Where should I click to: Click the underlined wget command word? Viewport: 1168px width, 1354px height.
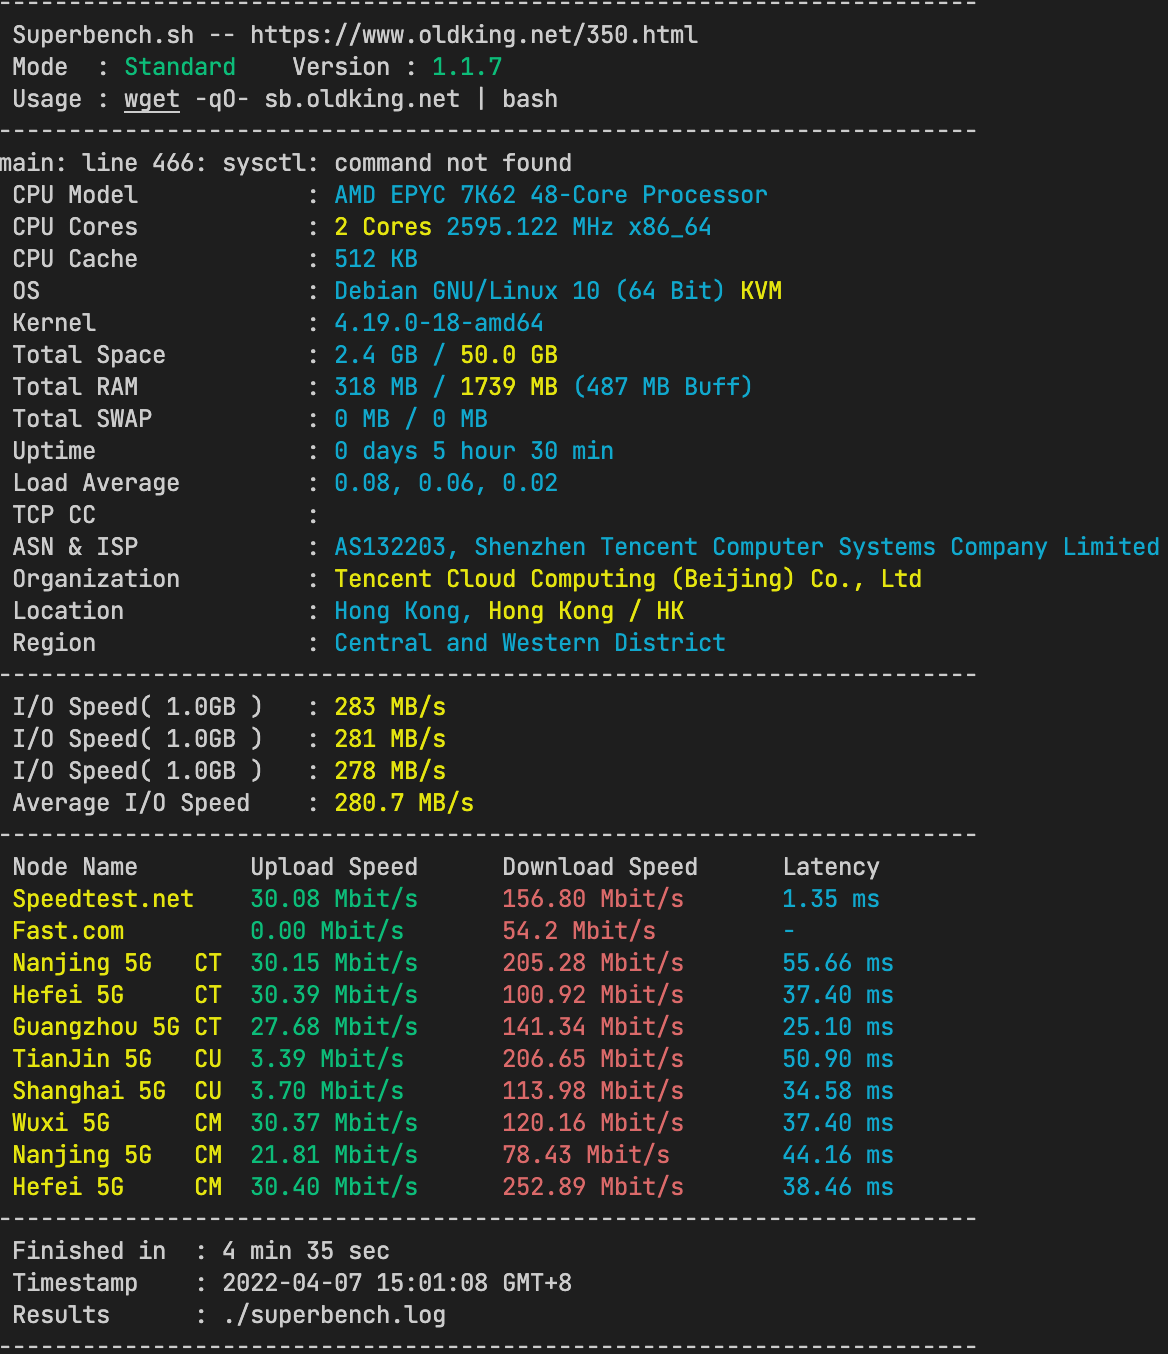tap(152, 99)
